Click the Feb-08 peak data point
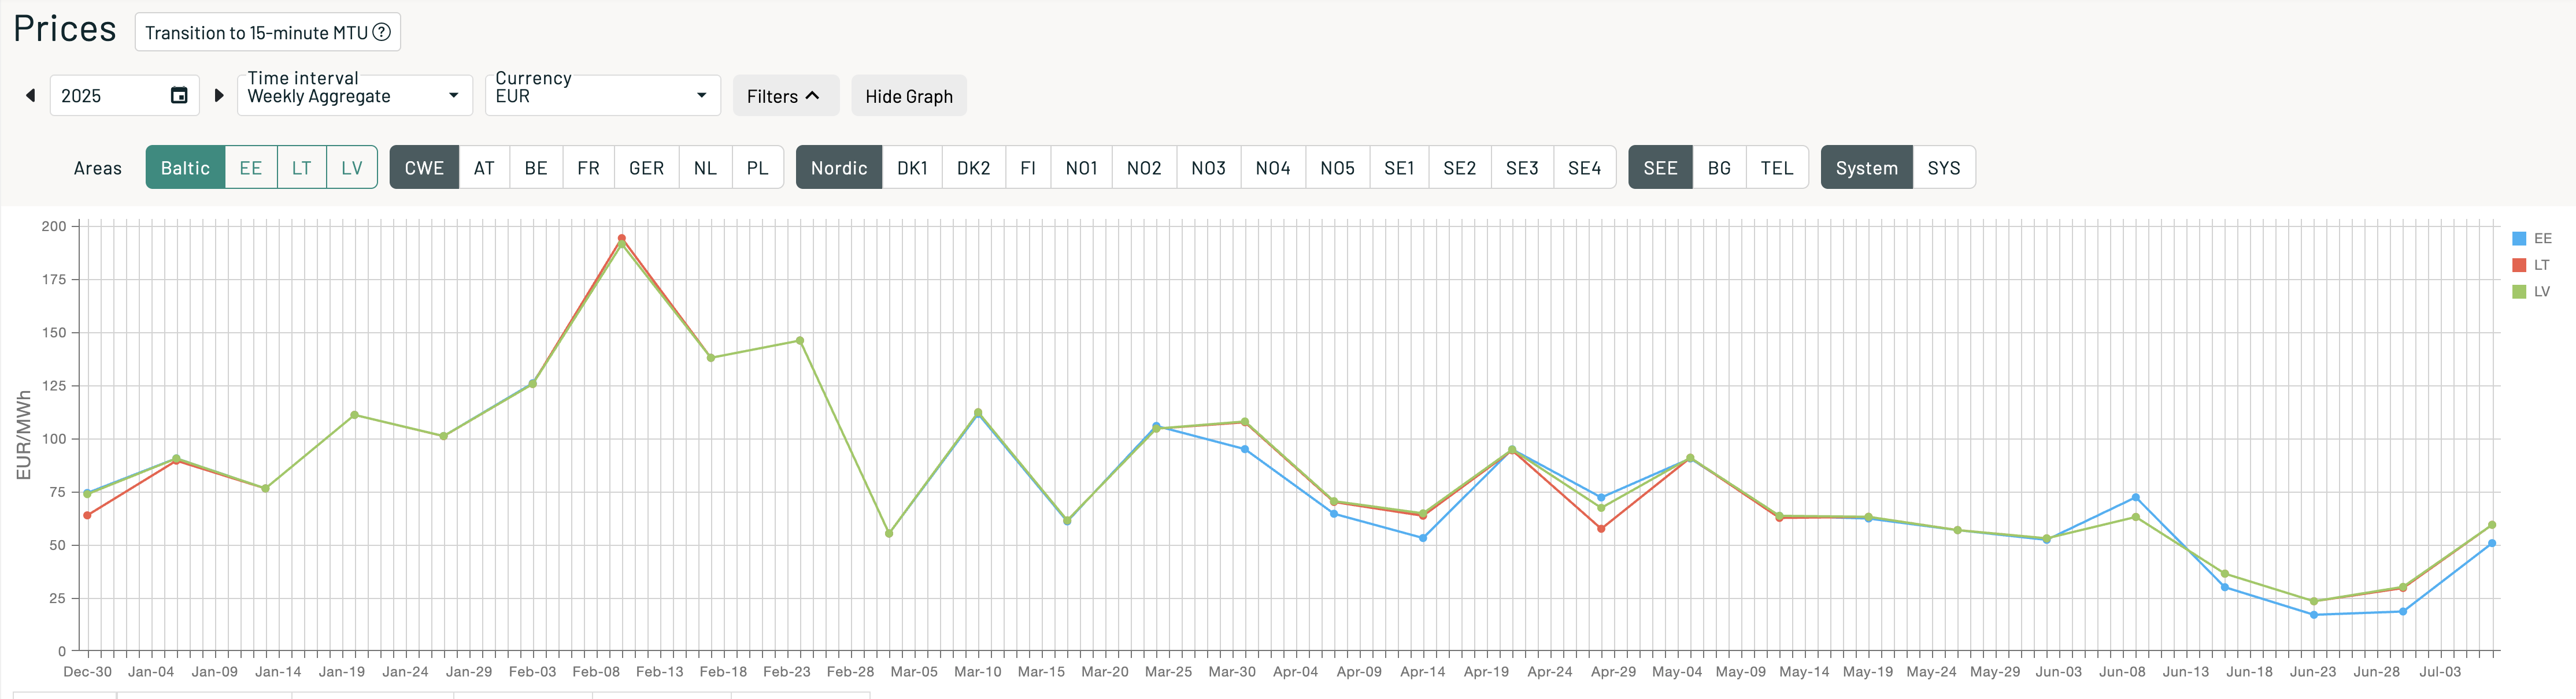 [x=621, y=239]
